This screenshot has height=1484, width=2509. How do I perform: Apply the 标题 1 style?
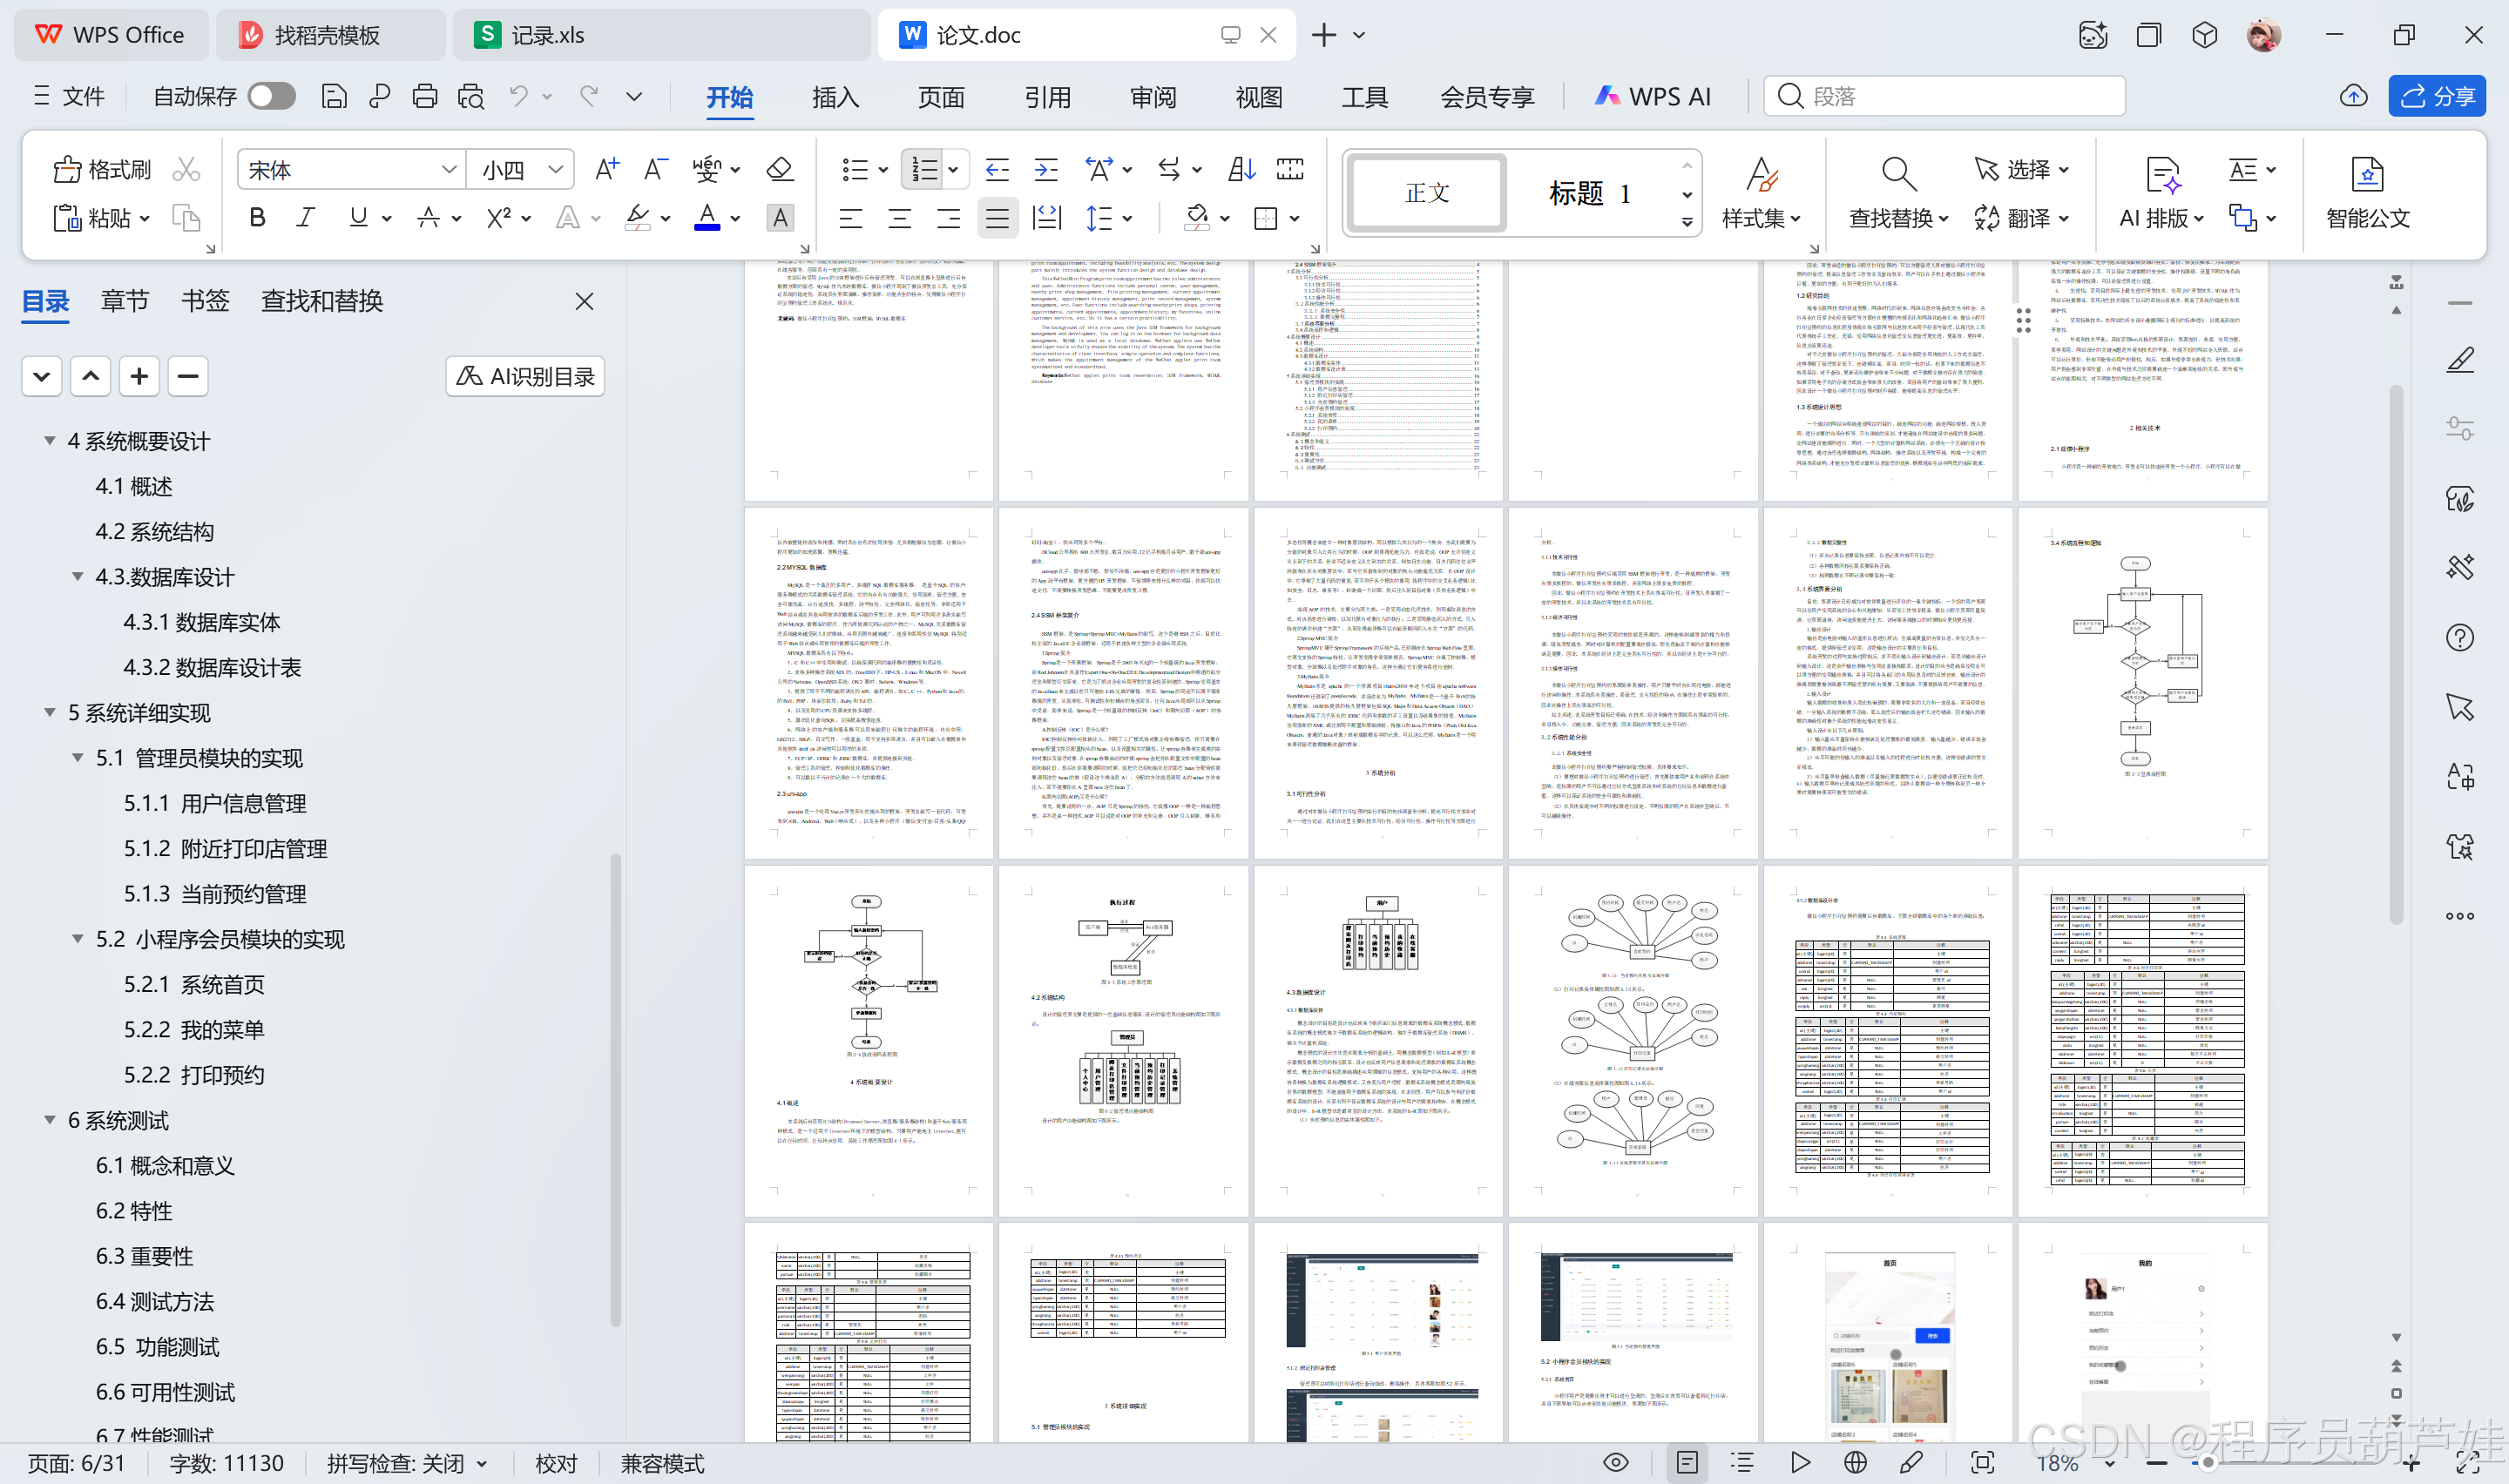tap(1589, 193)
